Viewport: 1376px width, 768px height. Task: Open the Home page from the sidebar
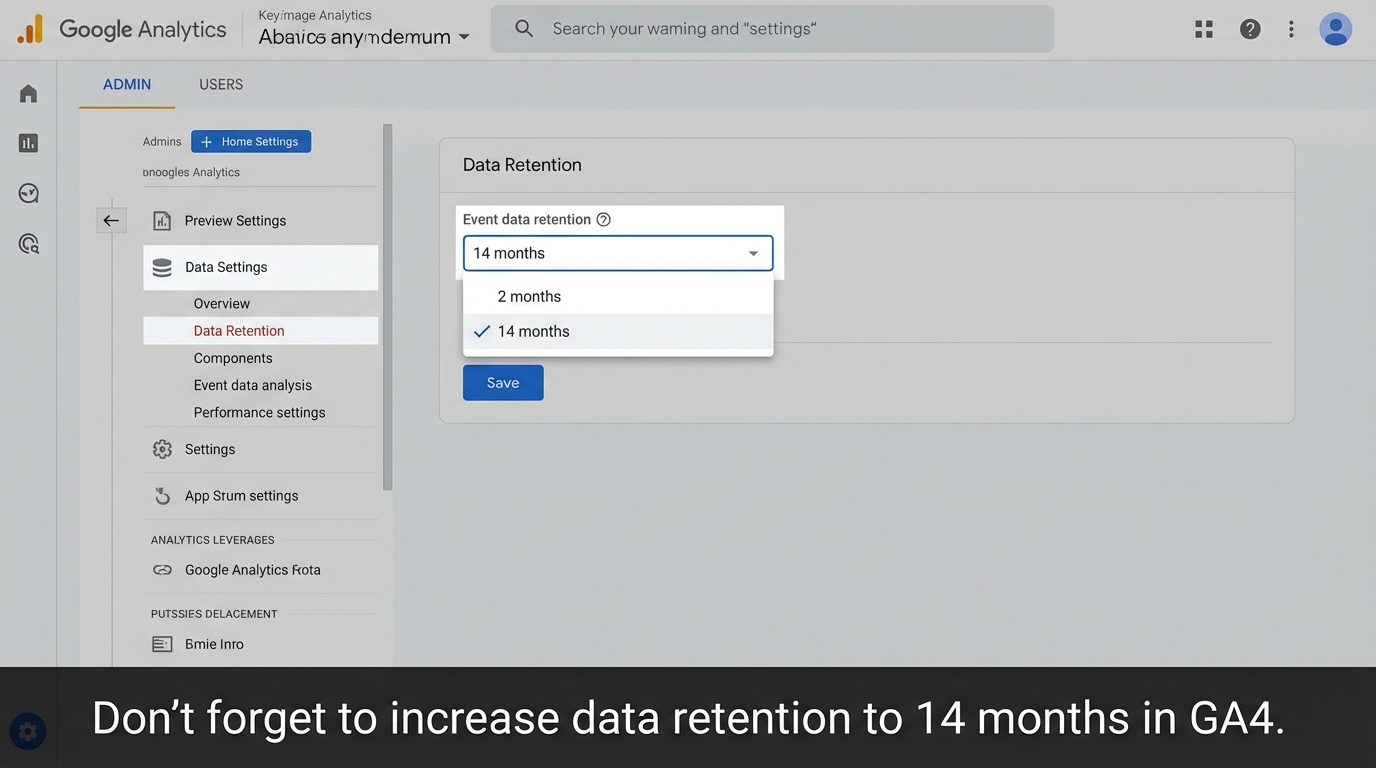[x=27, y=92]
